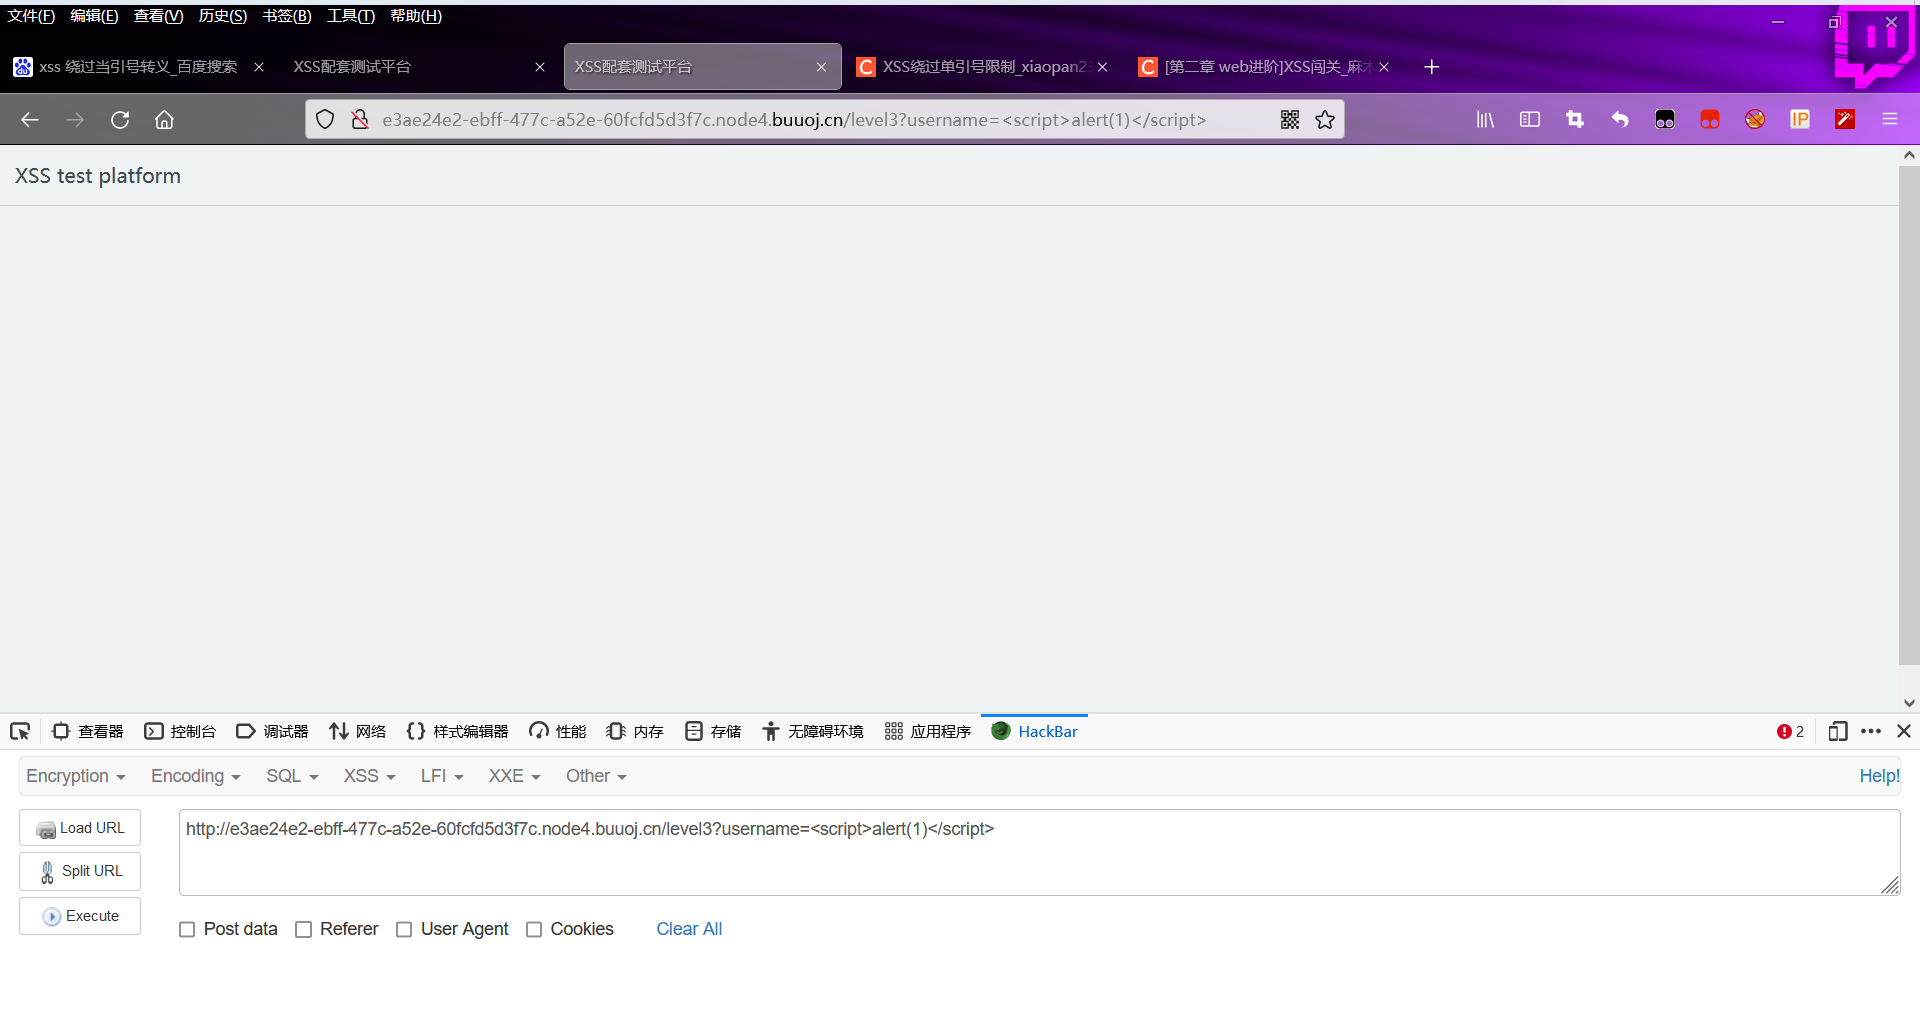Click the screenshot tool icon in toolbar
Screen dimensions: 1920x1035
tap(1574, 119)
